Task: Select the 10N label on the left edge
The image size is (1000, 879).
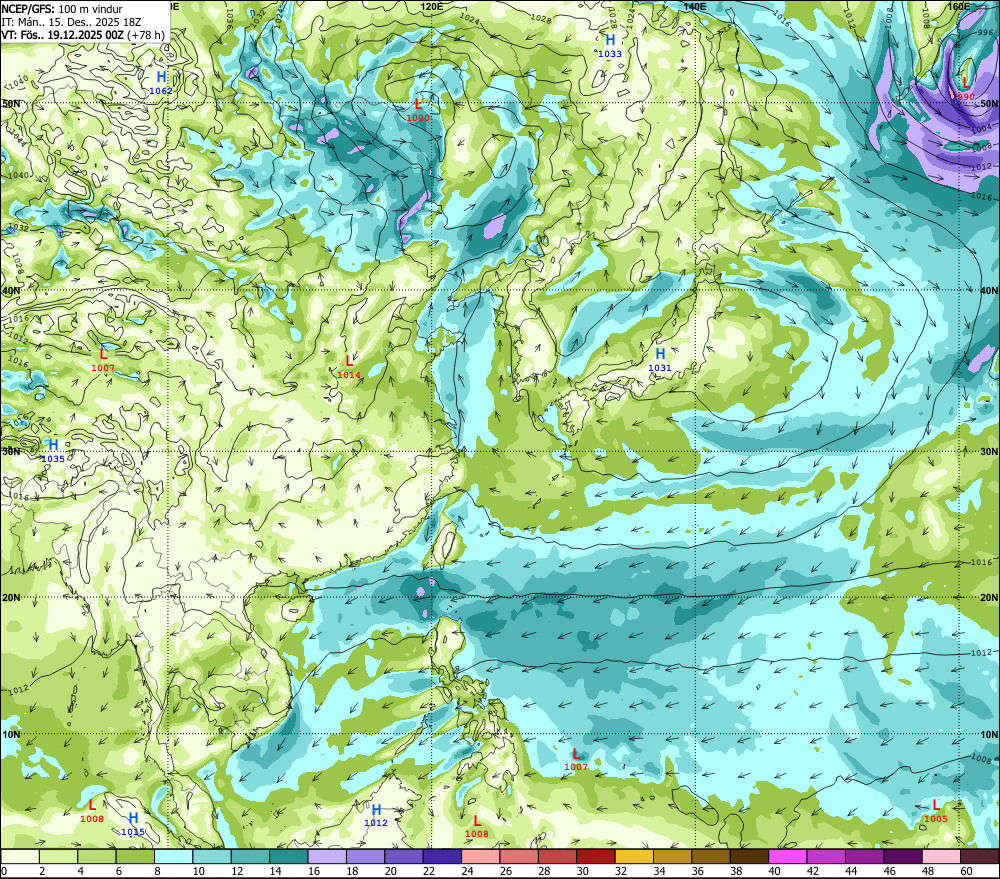Action: click(11, 735)
